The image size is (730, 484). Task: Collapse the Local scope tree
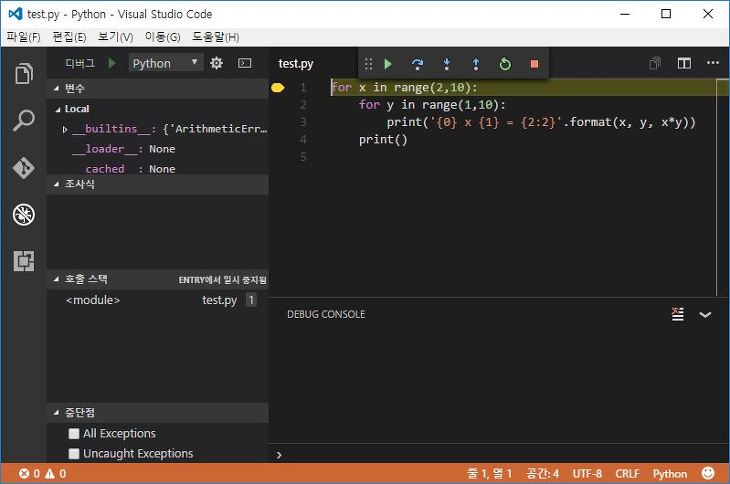coord(58,109)
